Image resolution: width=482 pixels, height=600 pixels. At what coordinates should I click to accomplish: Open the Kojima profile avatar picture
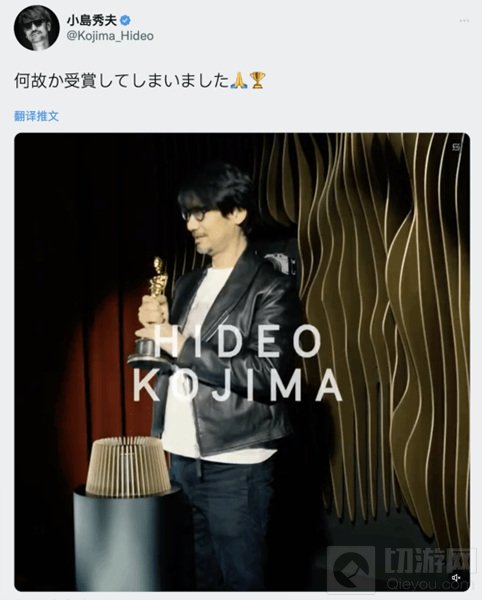(x=37, y=28)
